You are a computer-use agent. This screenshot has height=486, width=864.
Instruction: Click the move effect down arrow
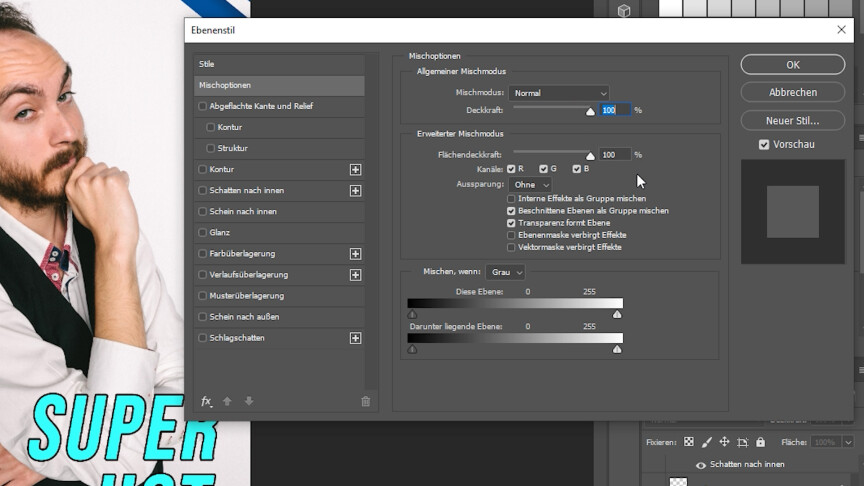249,401
